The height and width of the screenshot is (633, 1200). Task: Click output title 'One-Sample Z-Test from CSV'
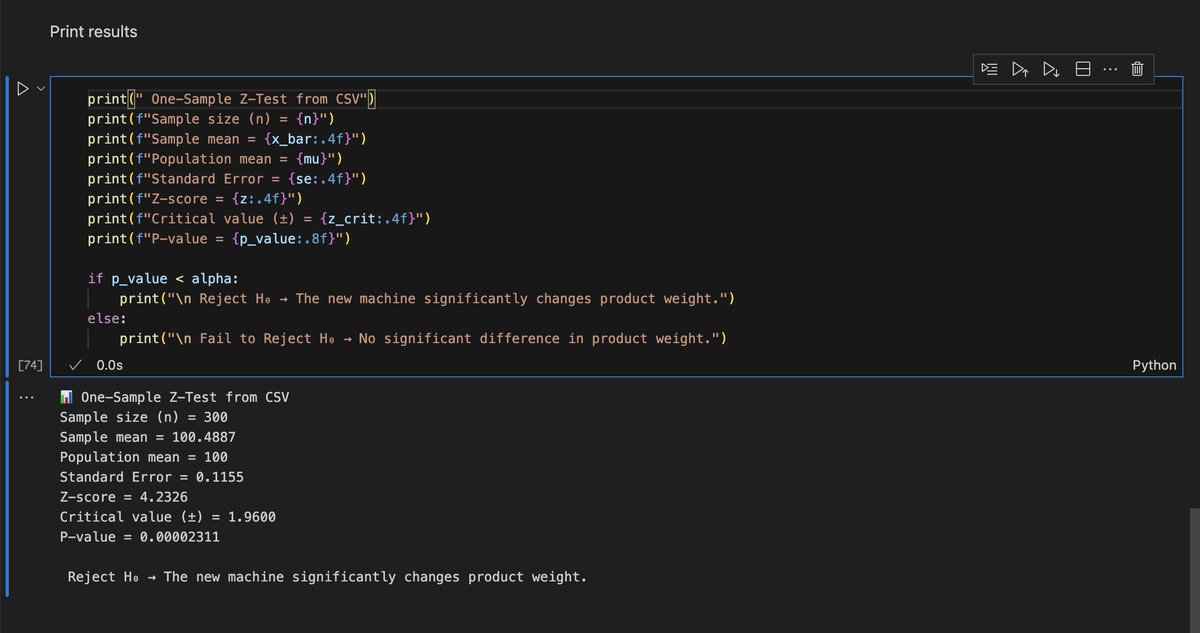click(x=185, y=397)
